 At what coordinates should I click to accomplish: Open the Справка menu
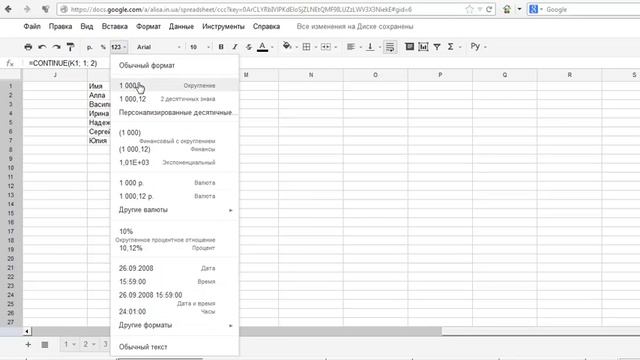266,27
